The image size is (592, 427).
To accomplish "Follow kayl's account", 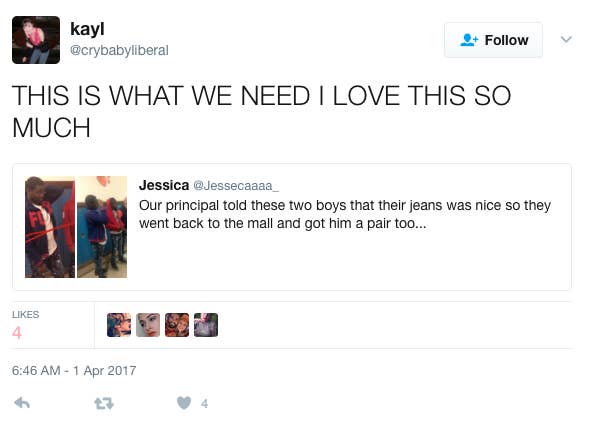I will tap(493, 40).
